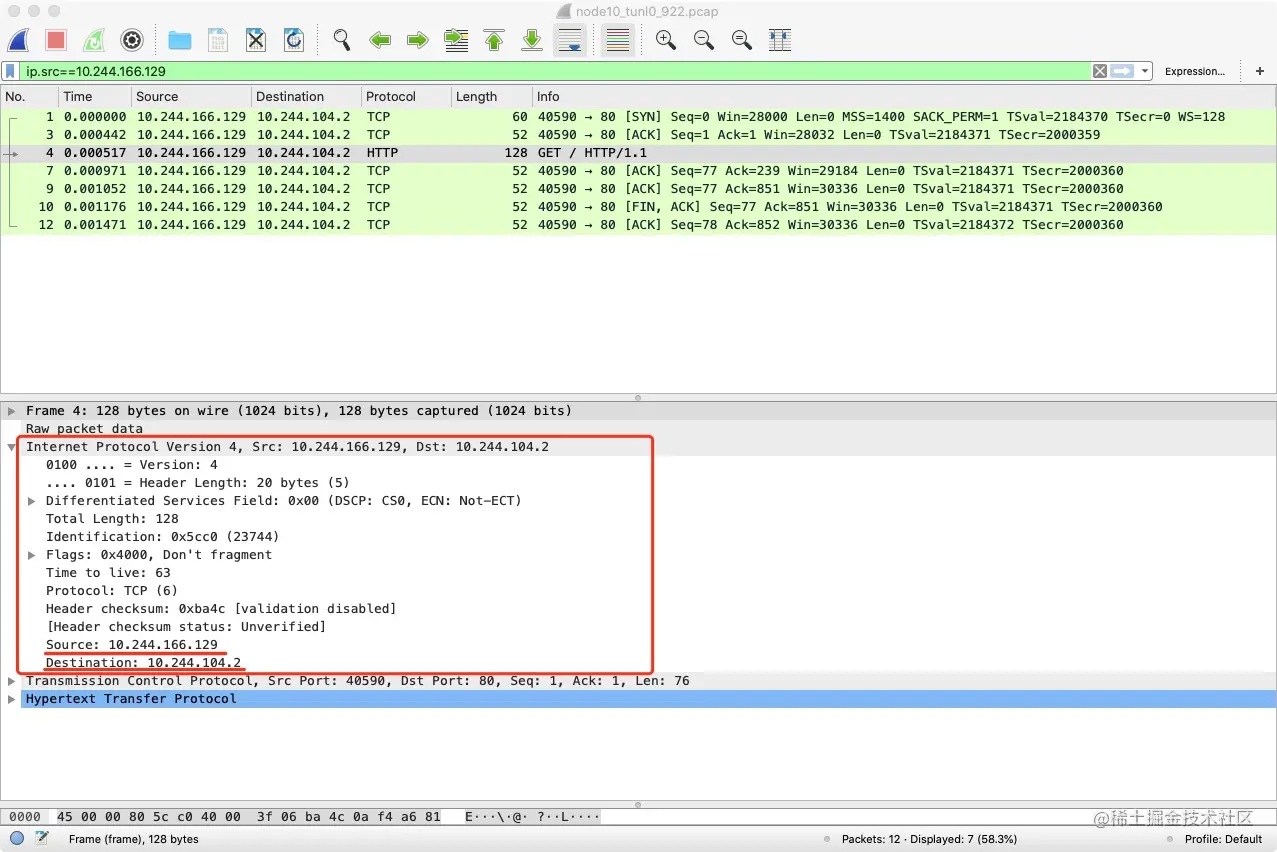Clear the display filter

click(1100, 71)
